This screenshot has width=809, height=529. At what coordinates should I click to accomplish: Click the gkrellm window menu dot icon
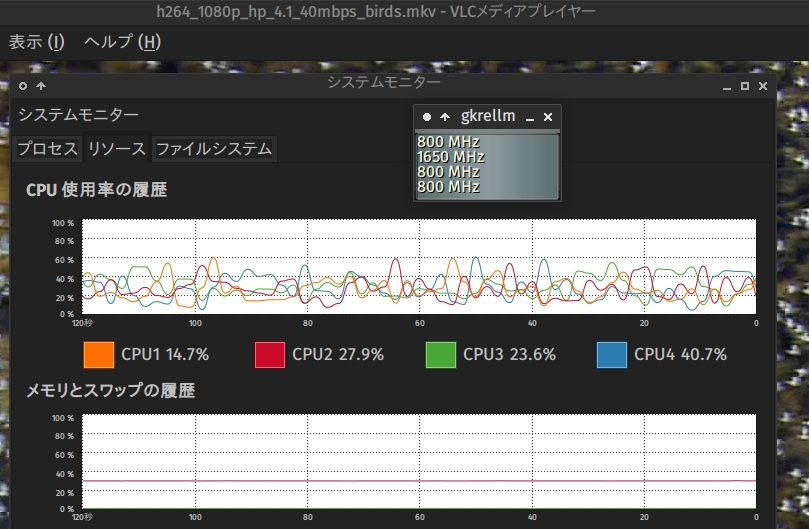click(x=427, y=117)
